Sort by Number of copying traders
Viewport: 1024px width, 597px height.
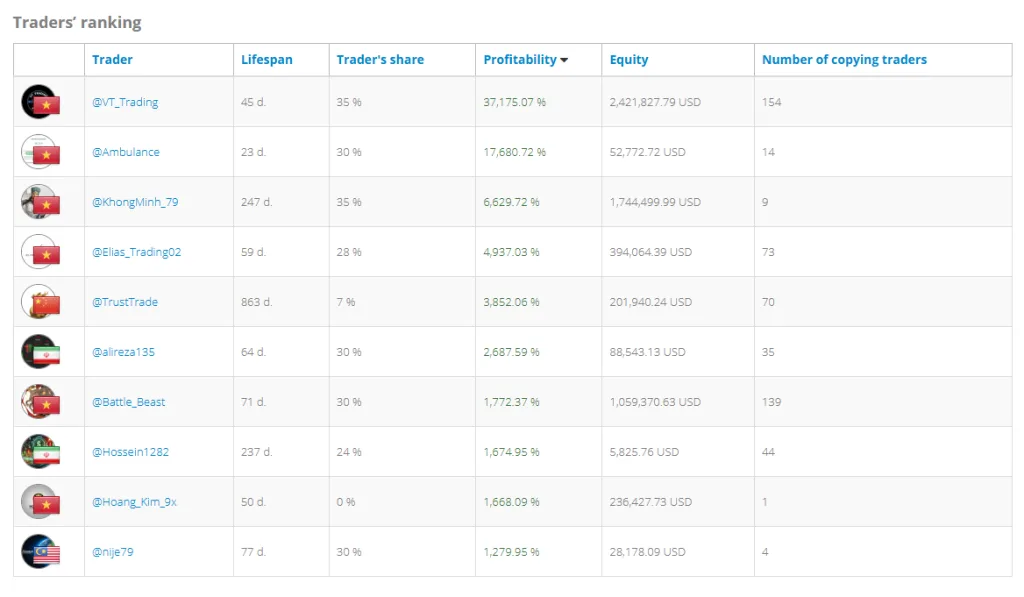coord(844,60)
